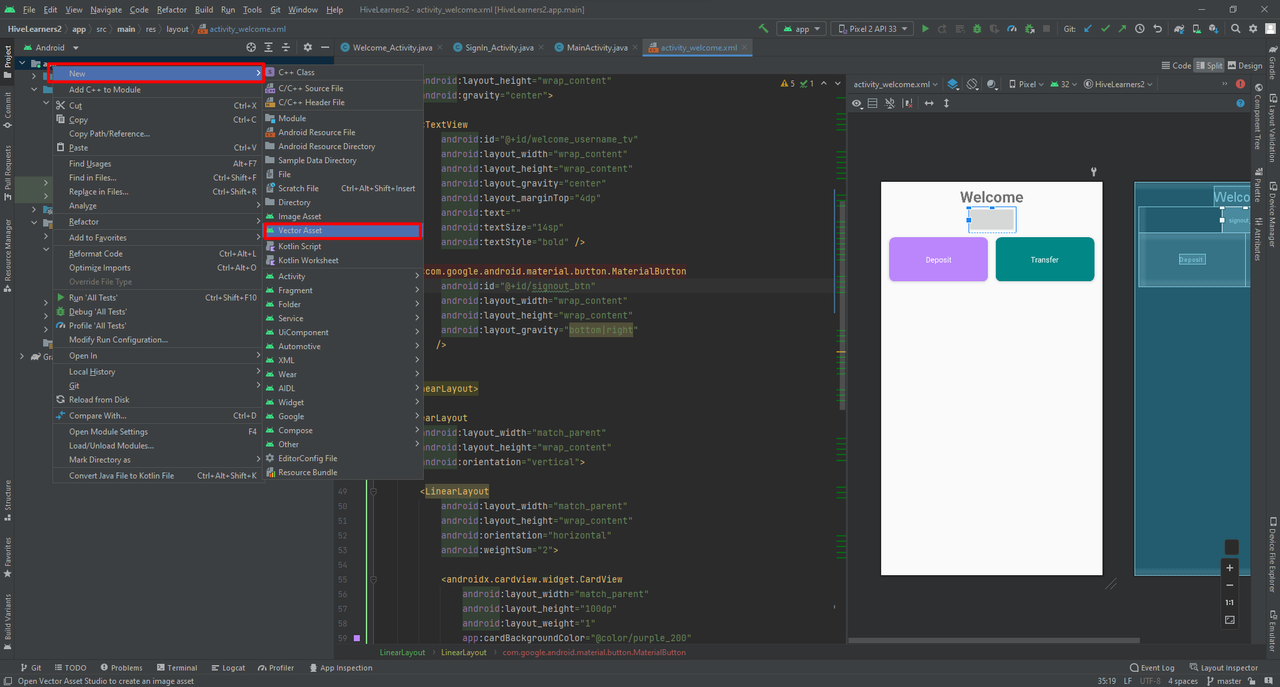Zoom out the design preview
This screenshot has width=1280, height=687.
click(x=1230, y=585)
